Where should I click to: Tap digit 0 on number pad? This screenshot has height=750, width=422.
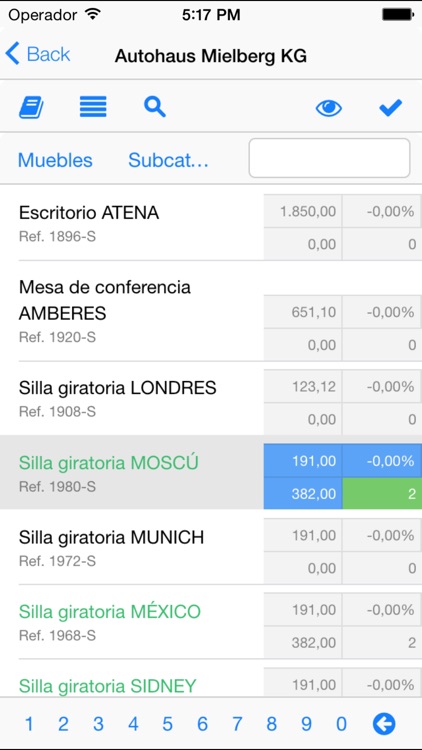coord(341,724)
